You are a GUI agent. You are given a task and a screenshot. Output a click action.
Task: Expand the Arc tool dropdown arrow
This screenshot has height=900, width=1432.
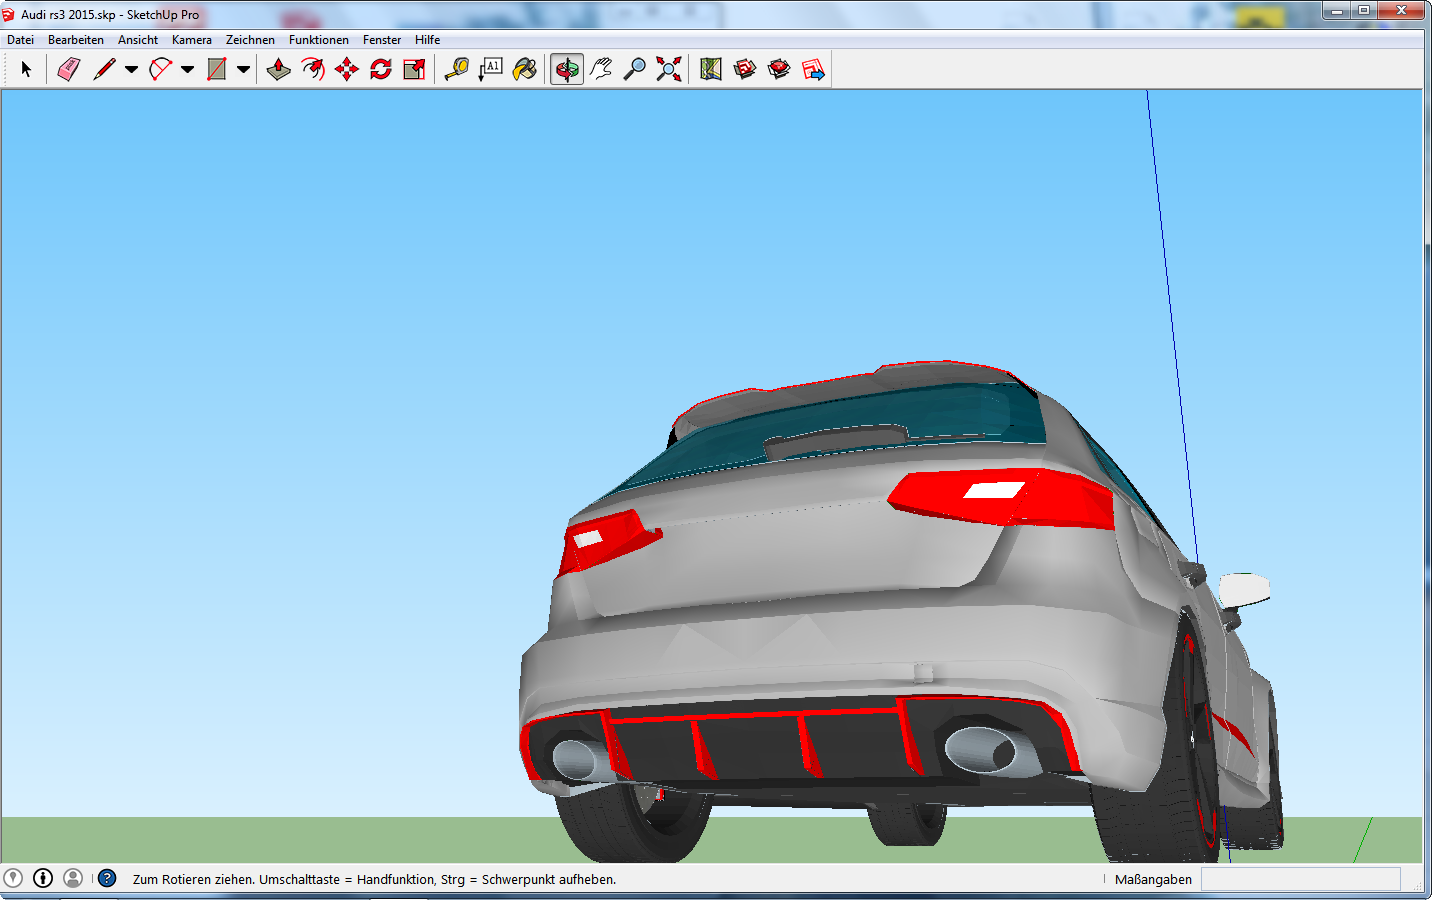tap(187, 69)
